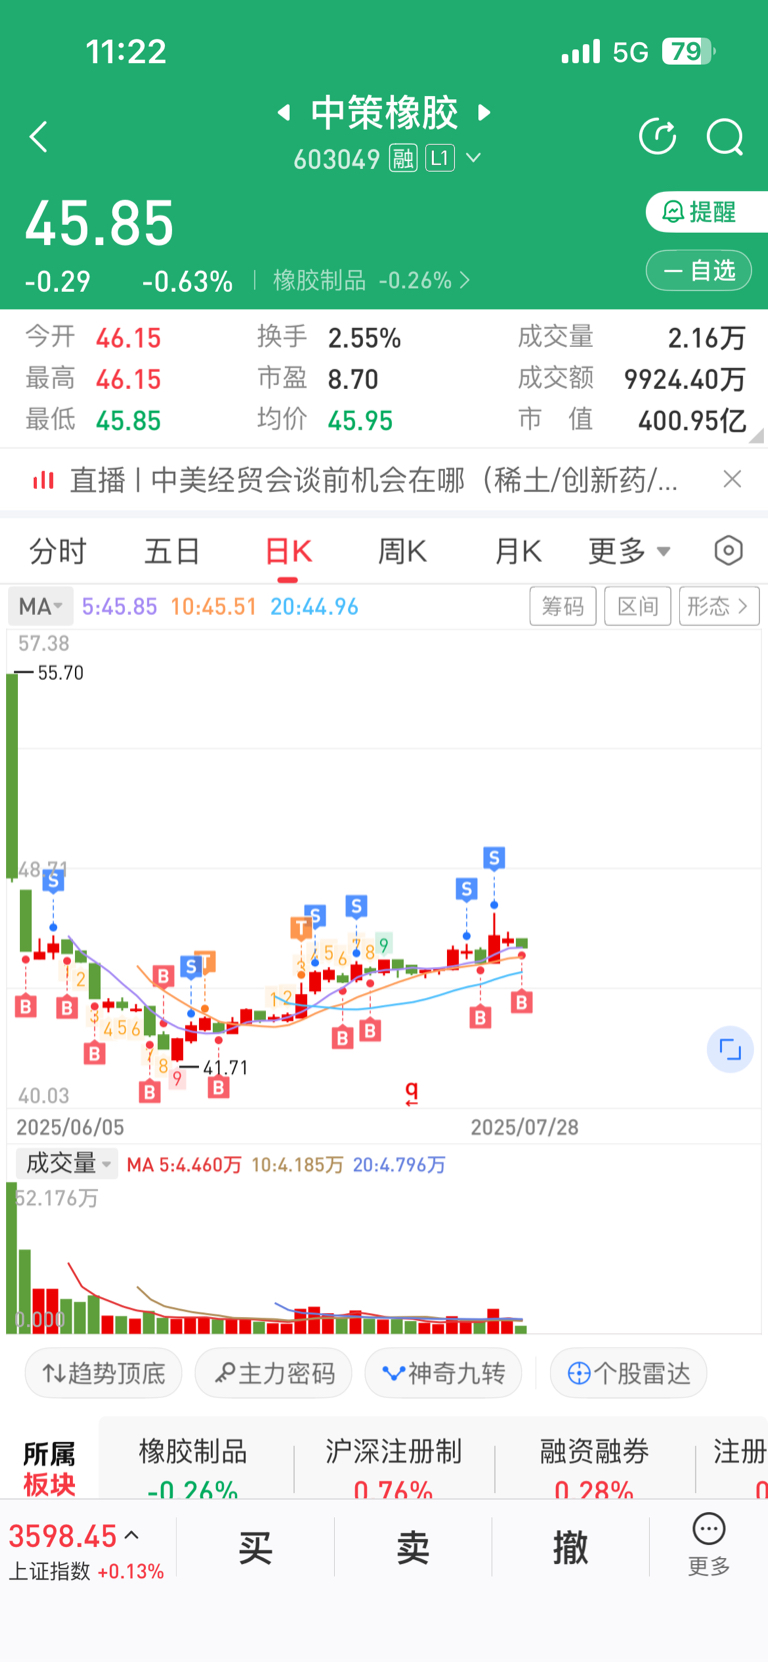Screen dimensions: 768x1663
Task: Switch to 分时 chart tab
Action: (58, 551)
